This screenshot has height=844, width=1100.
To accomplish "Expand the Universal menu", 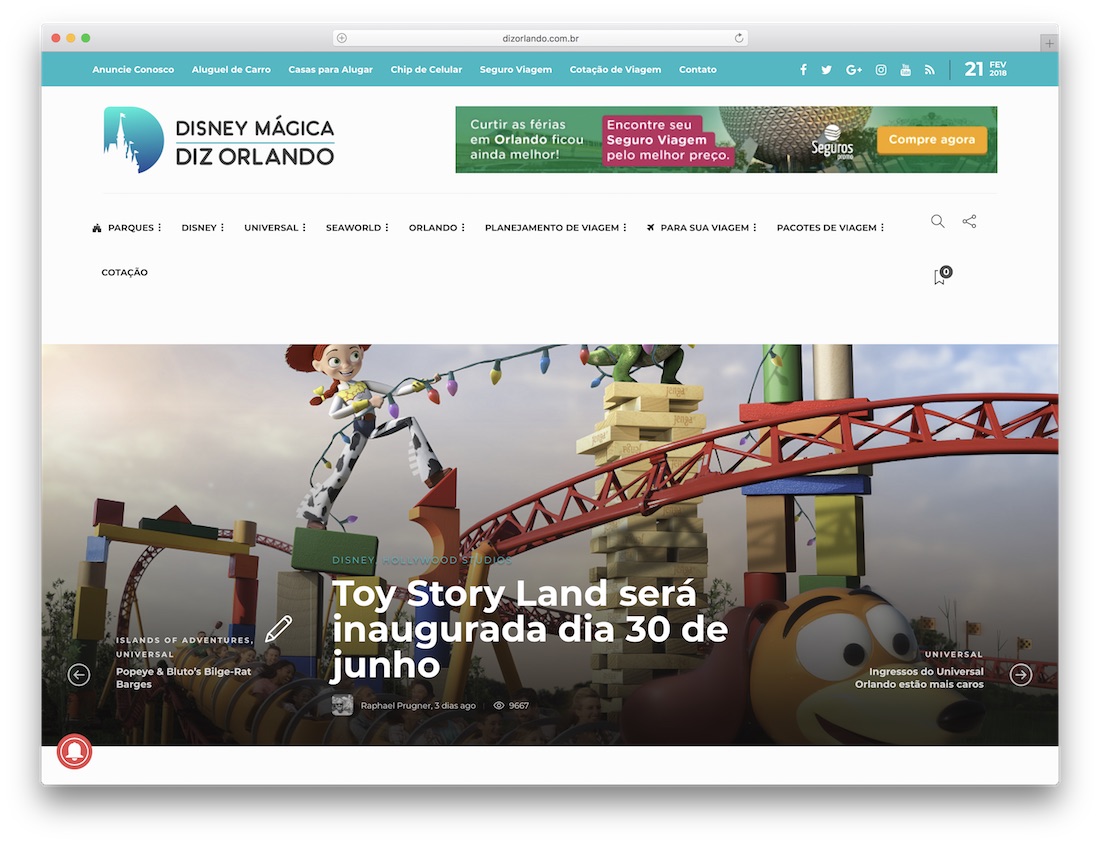I will coord(275,227).
